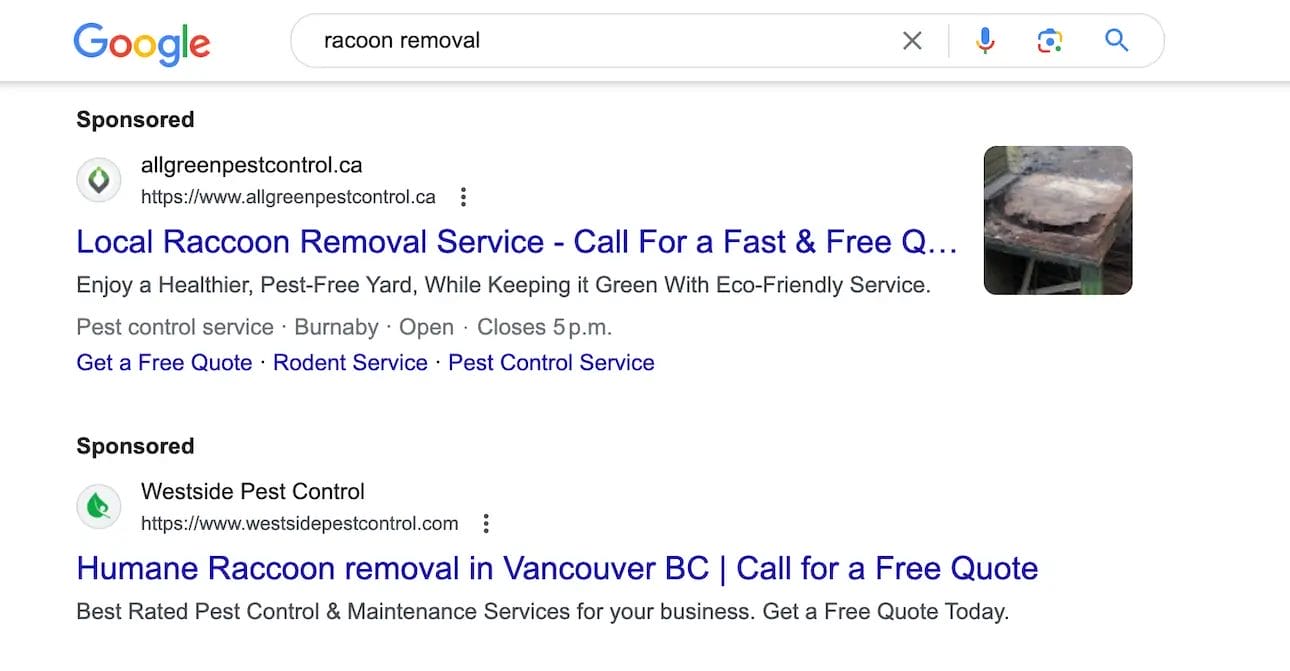
Task: Open three-dot menu for Westside Pest Control ad
Action: [x=486, y=523]
